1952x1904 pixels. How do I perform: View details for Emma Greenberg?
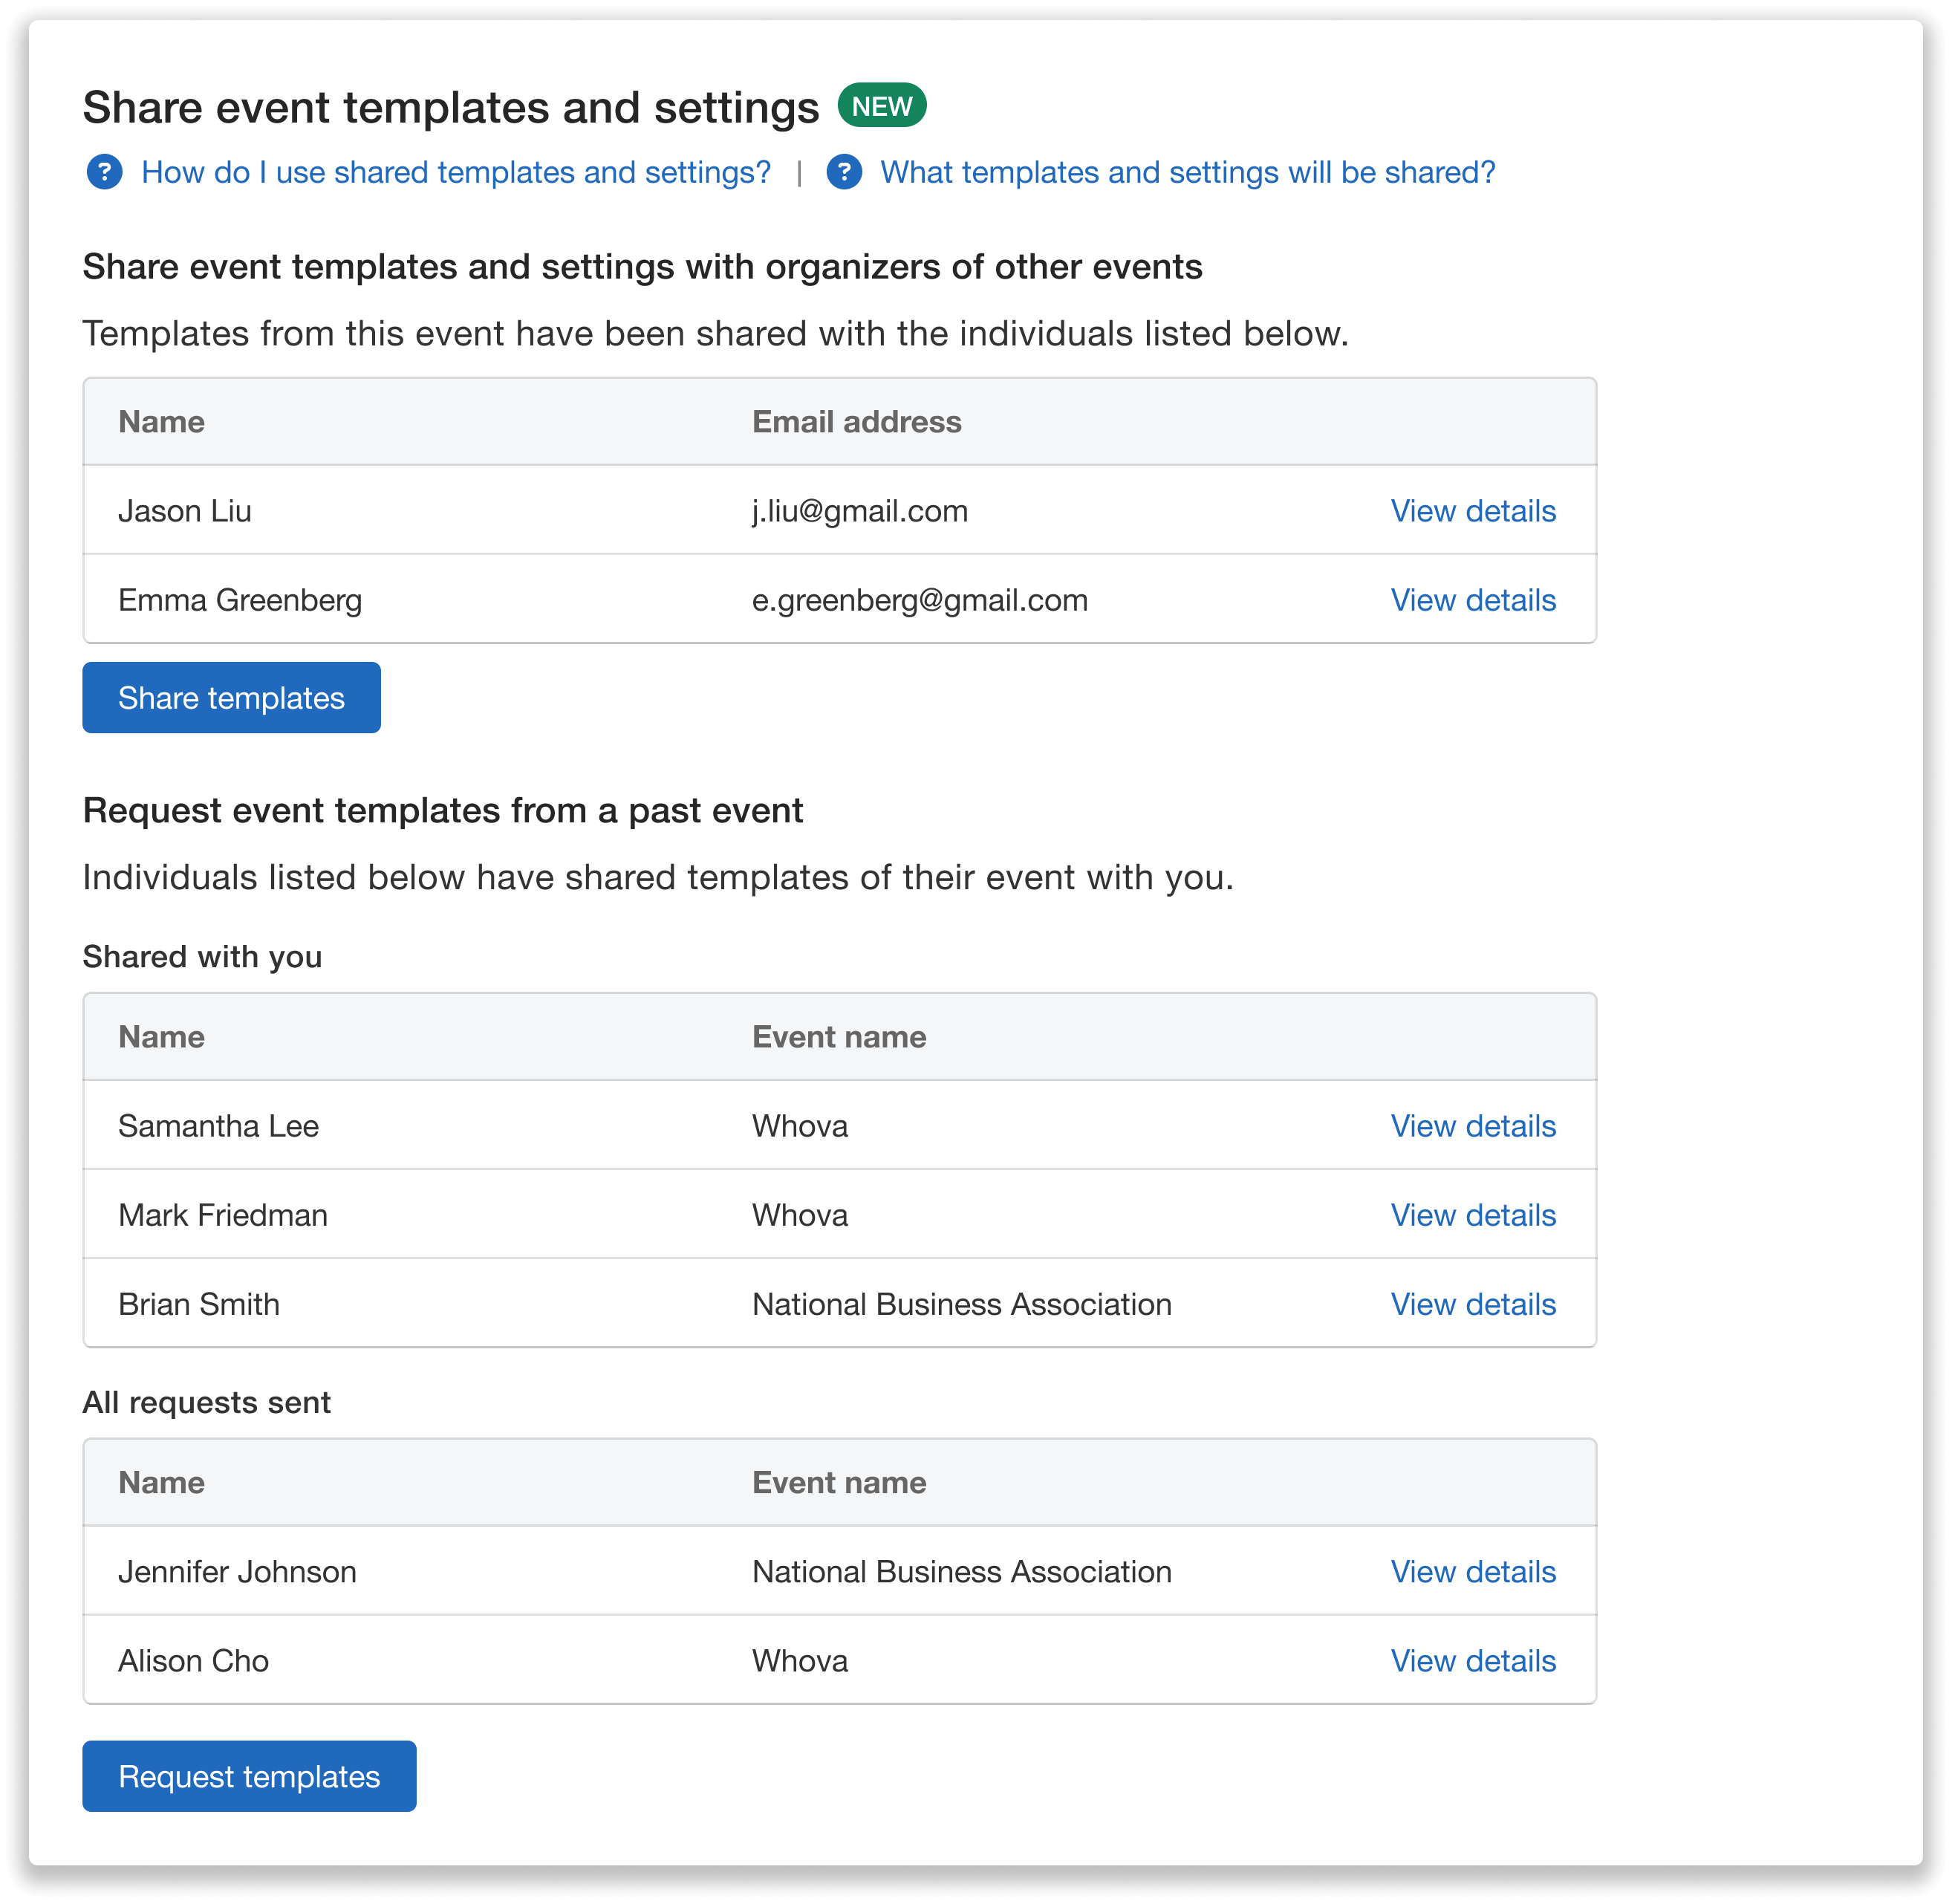(x=1473, y=599)
